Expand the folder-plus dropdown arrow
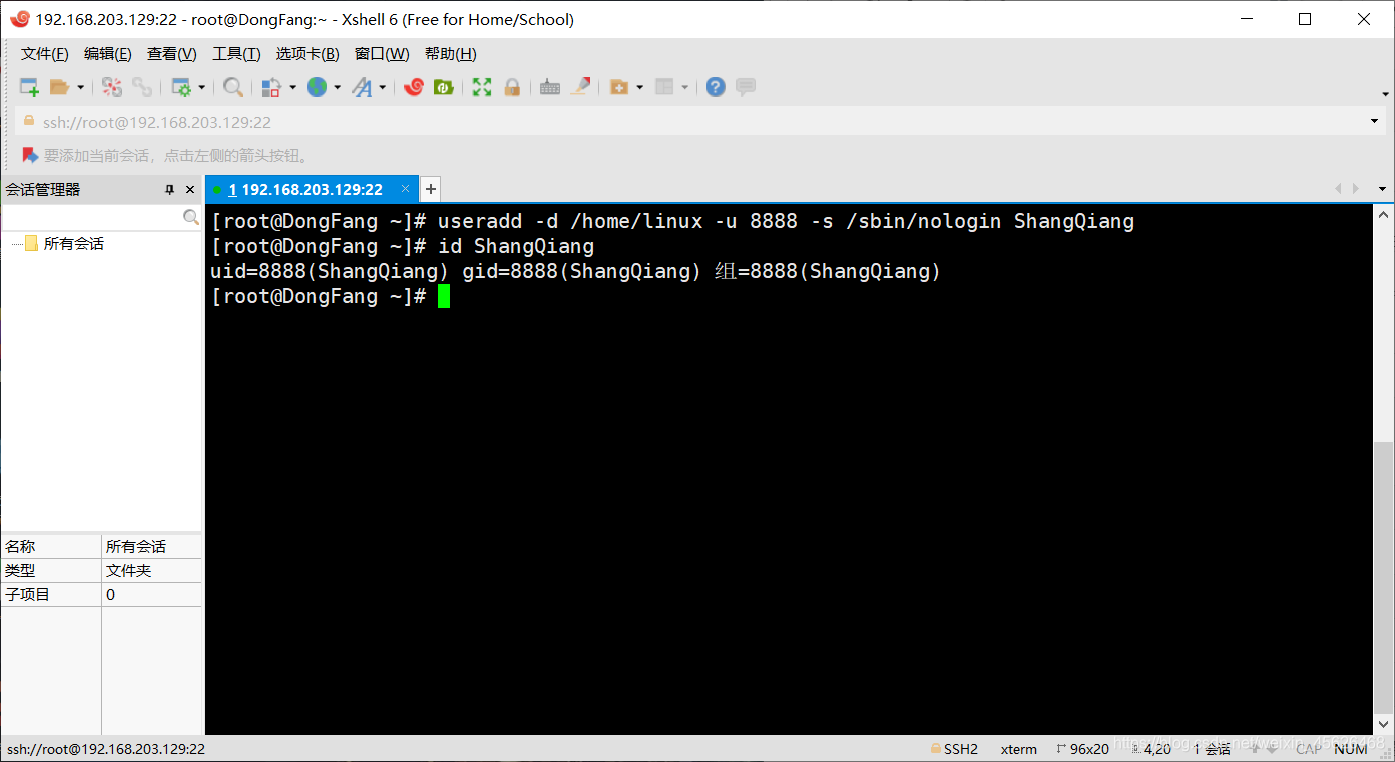The height and width of the screenshot is (762, 1395). [x=639, y=88]
